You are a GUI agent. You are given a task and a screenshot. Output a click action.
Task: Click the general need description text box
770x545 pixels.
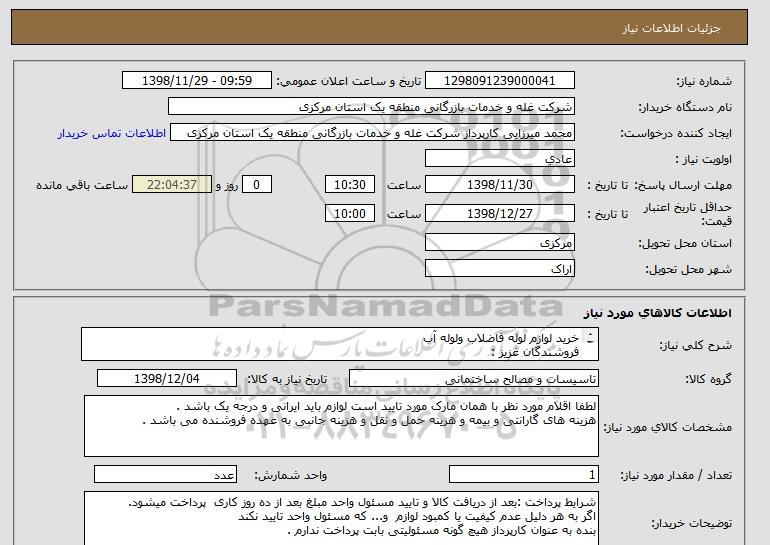(x=340, y=345)
